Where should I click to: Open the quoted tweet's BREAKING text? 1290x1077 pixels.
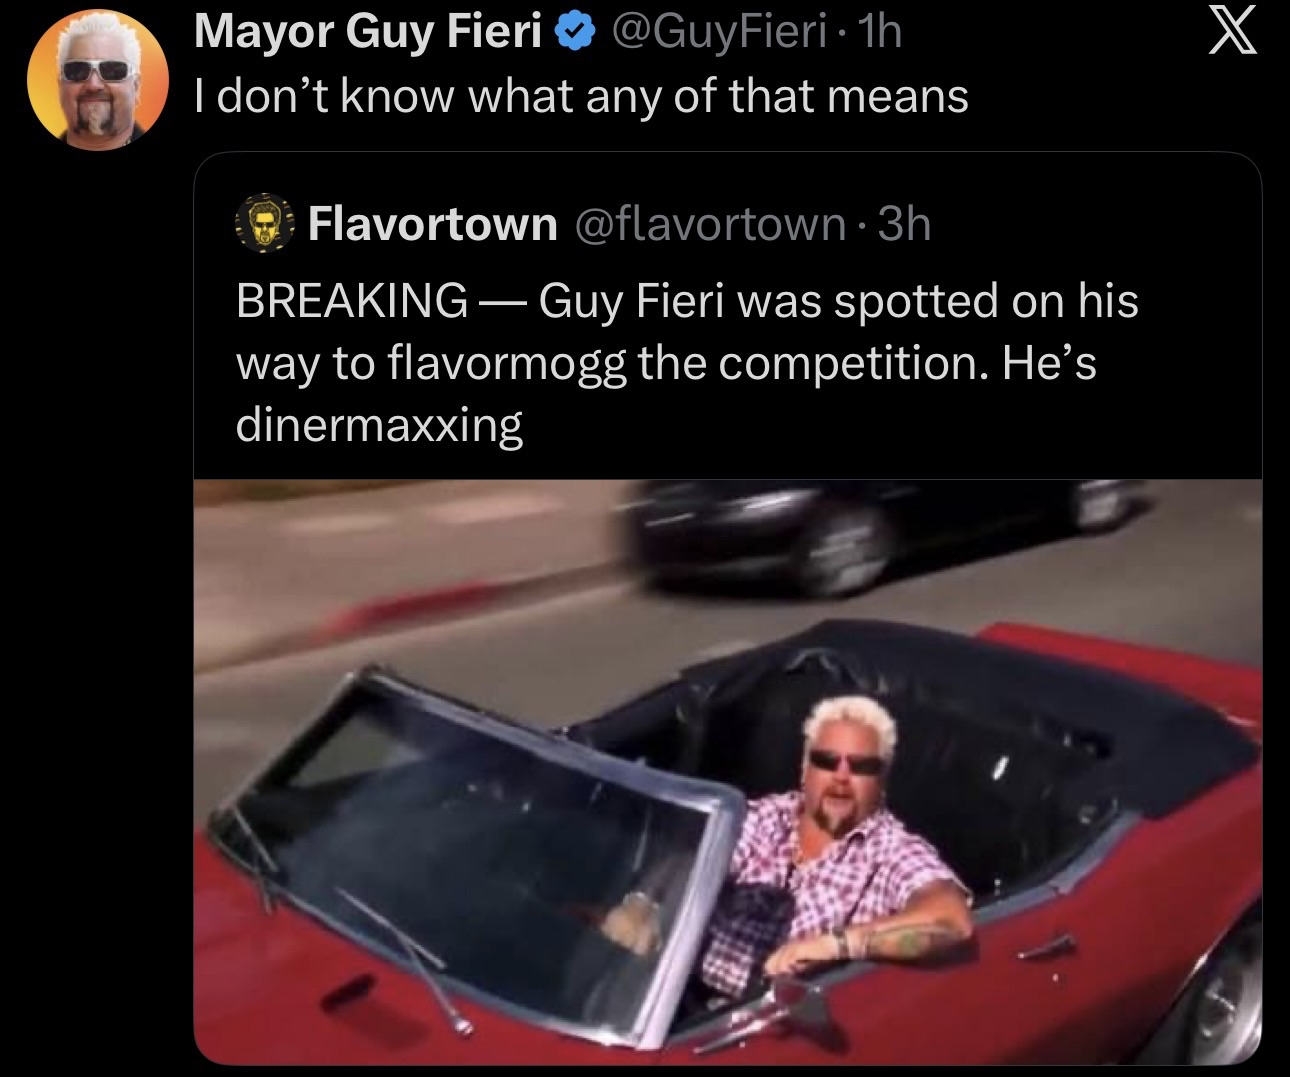pyautogui.click(x=351, y=300)
